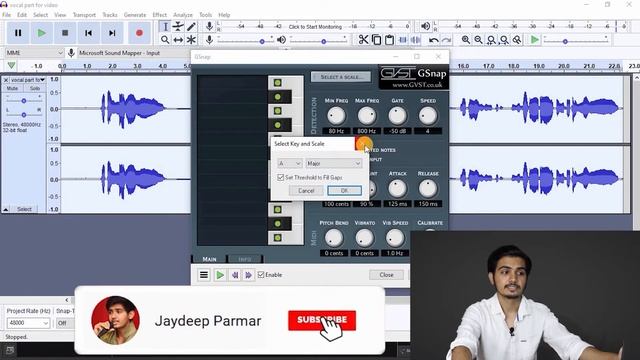Click GSnap Close button
This screenshot has width=640, height=360.
coord(386,275)
